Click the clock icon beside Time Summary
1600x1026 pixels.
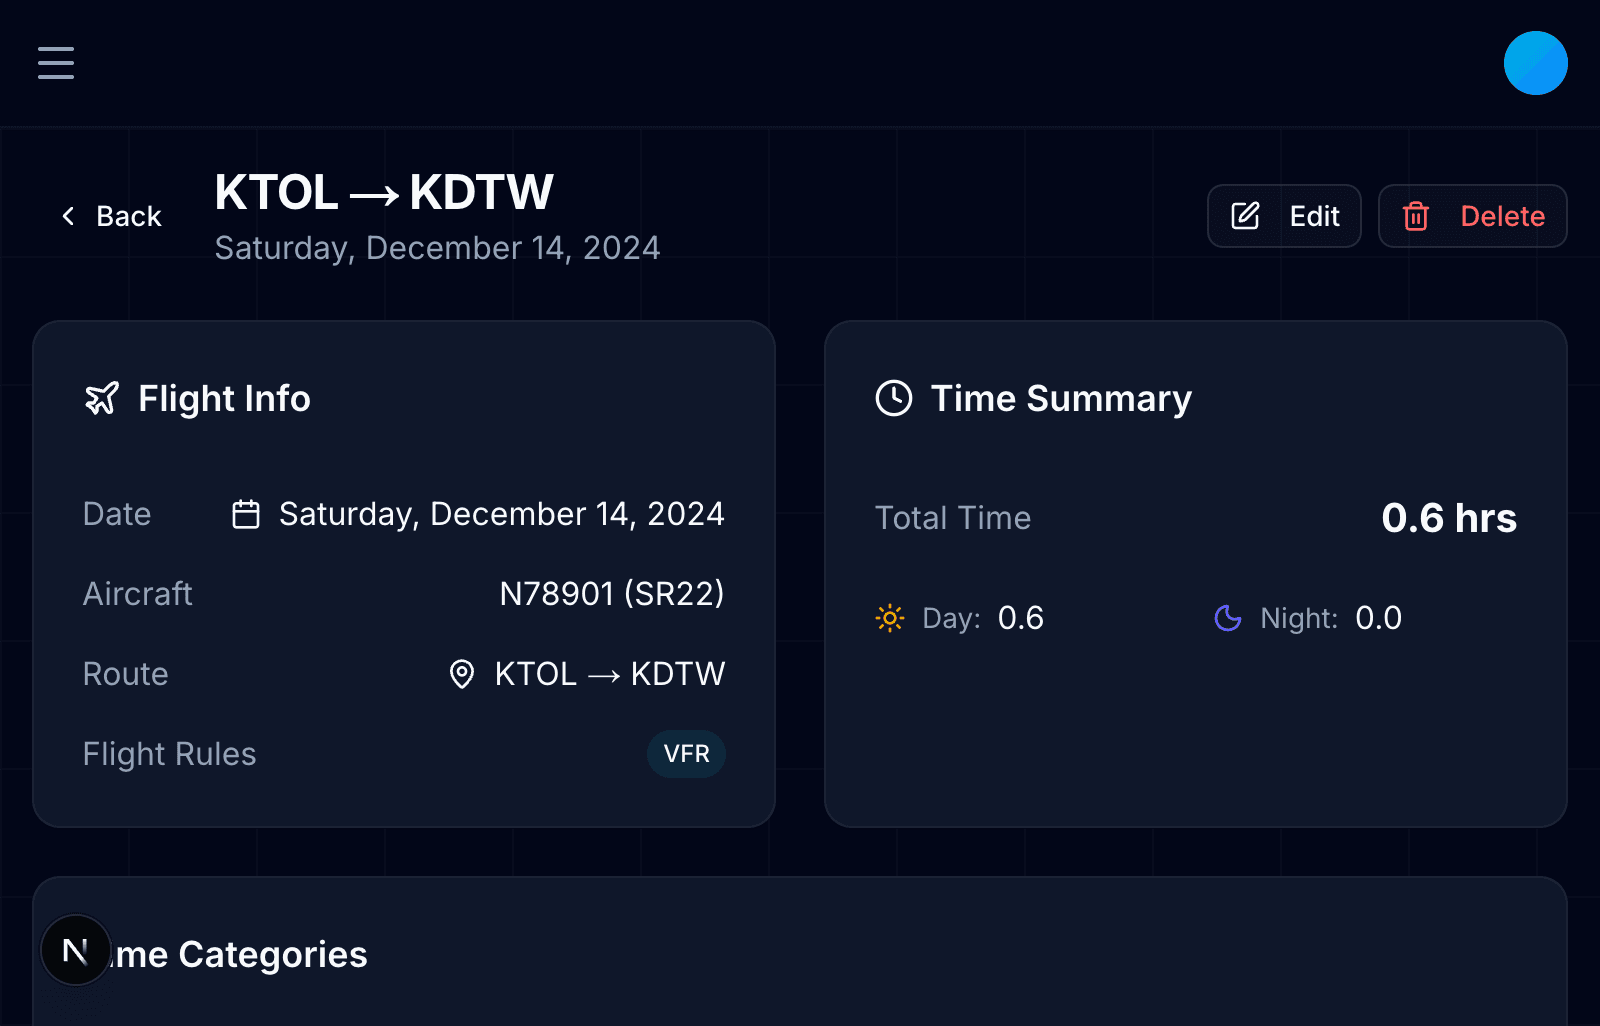click(x=893, y=398)
